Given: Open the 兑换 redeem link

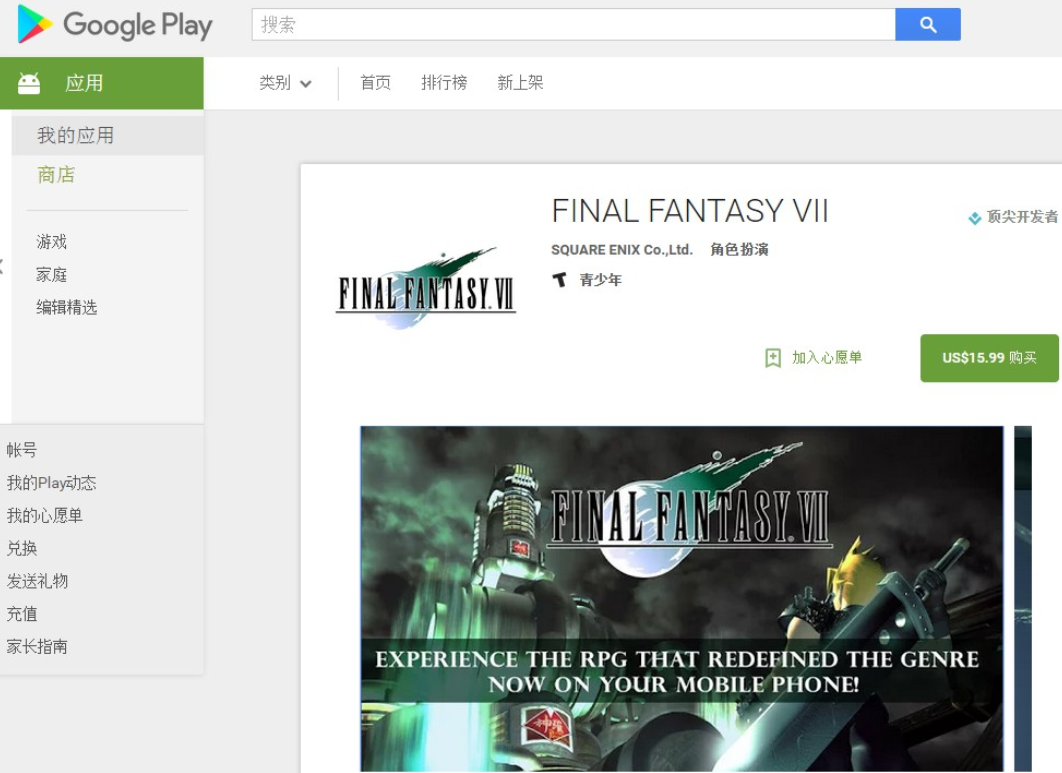Looking at the screenshot, I should pyautogui.click(x=22, y=548).
